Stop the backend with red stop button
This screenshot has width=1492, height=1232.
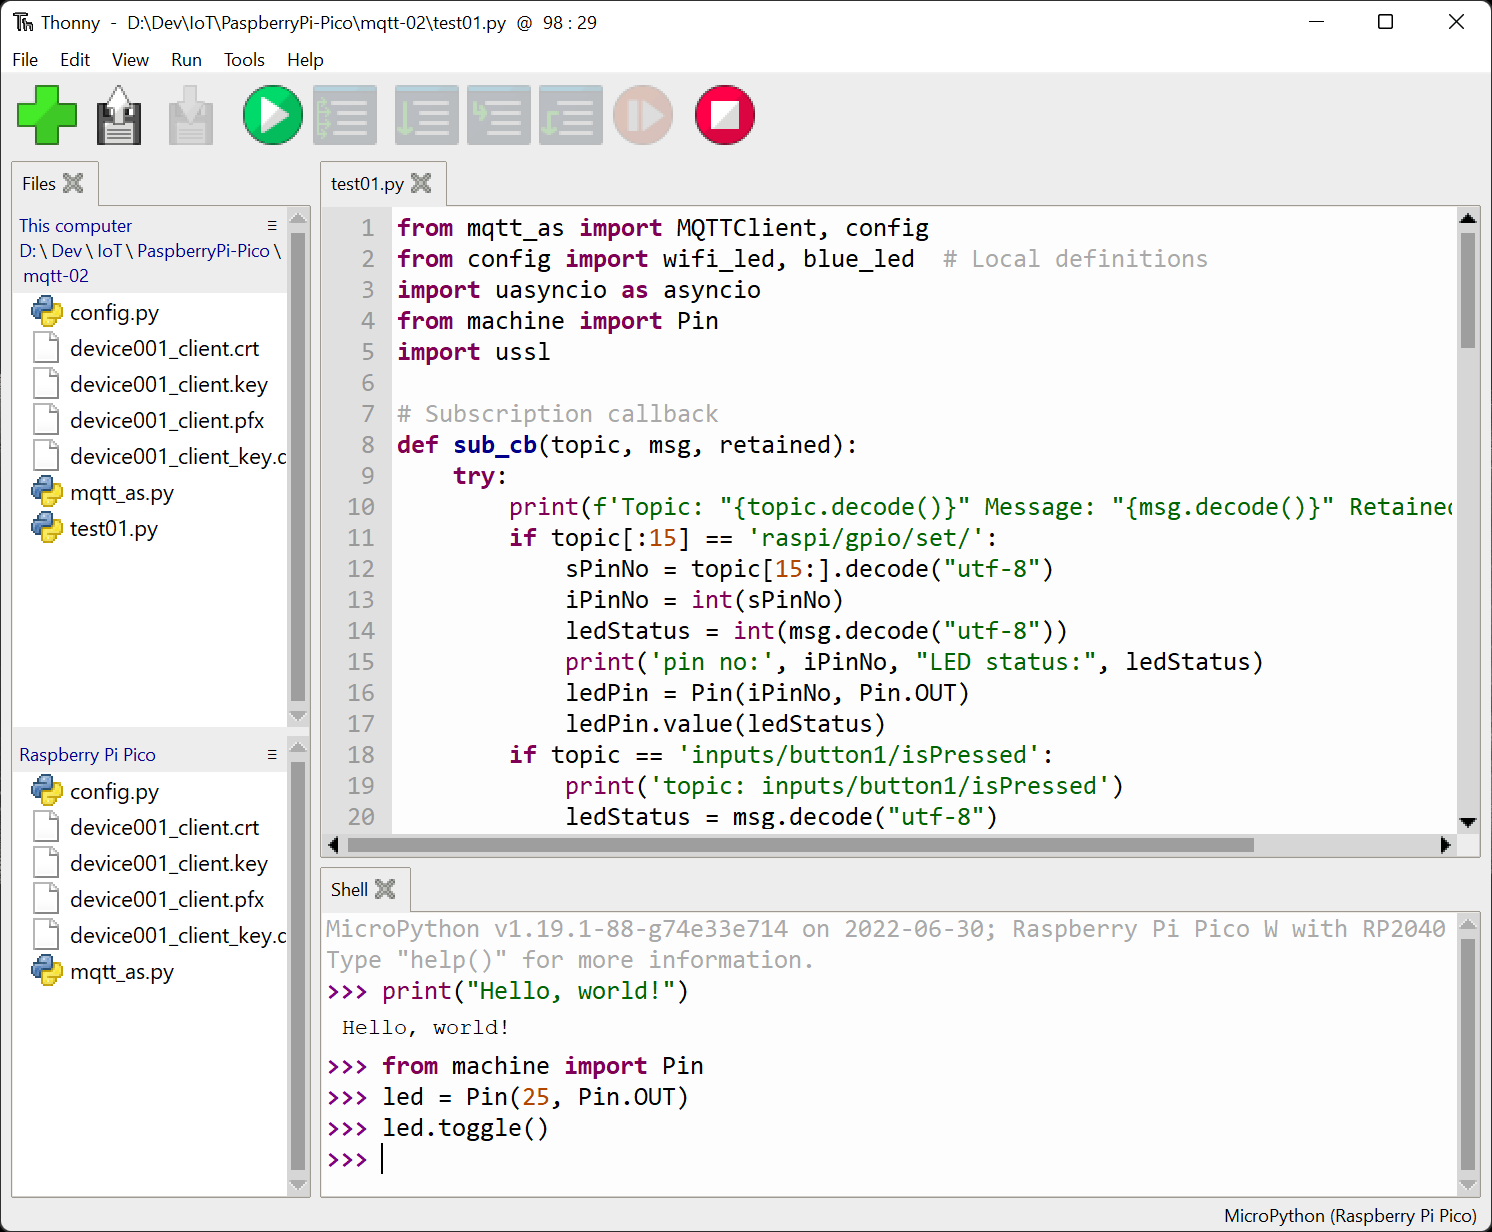coord(725,115)
